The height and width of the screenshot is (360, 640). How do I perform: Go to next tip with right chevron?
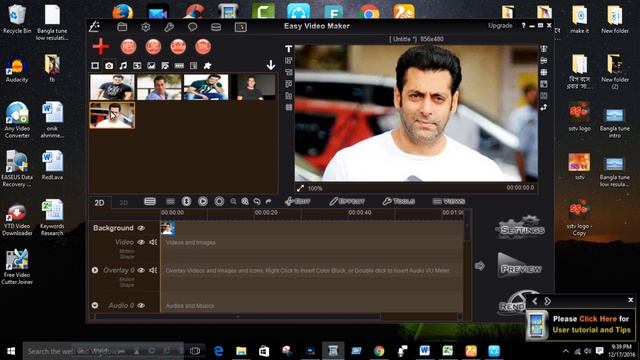click(547, 301)
